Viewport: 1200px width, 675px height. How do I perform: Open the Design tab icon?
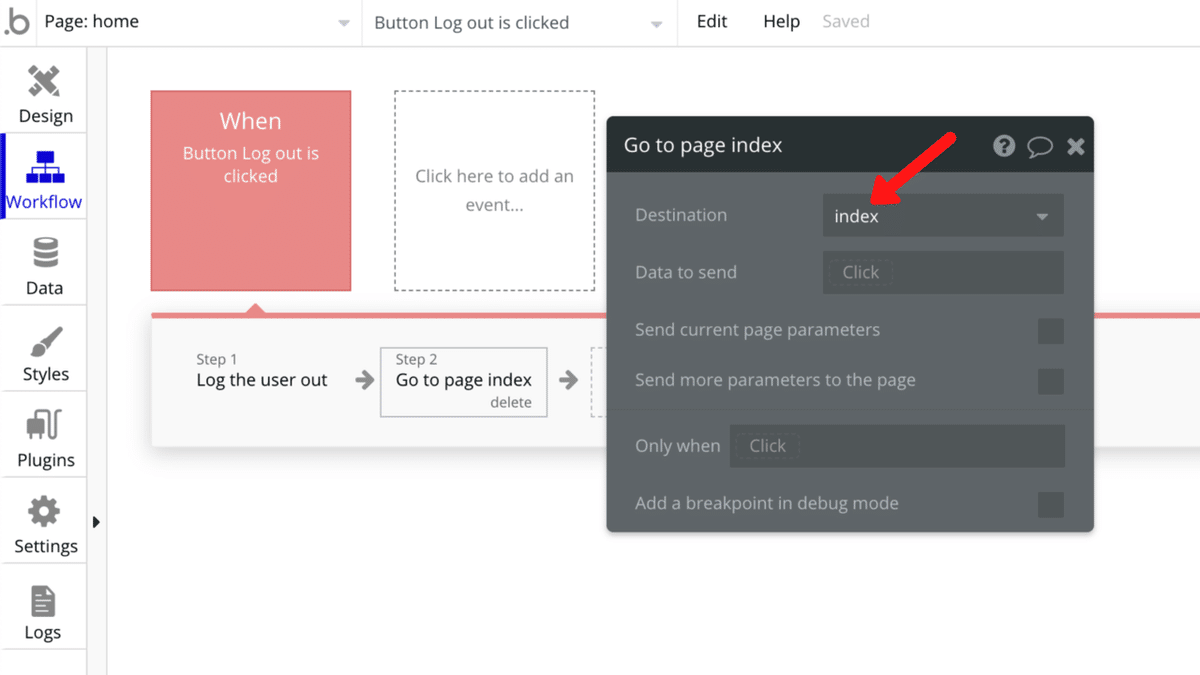44,82
